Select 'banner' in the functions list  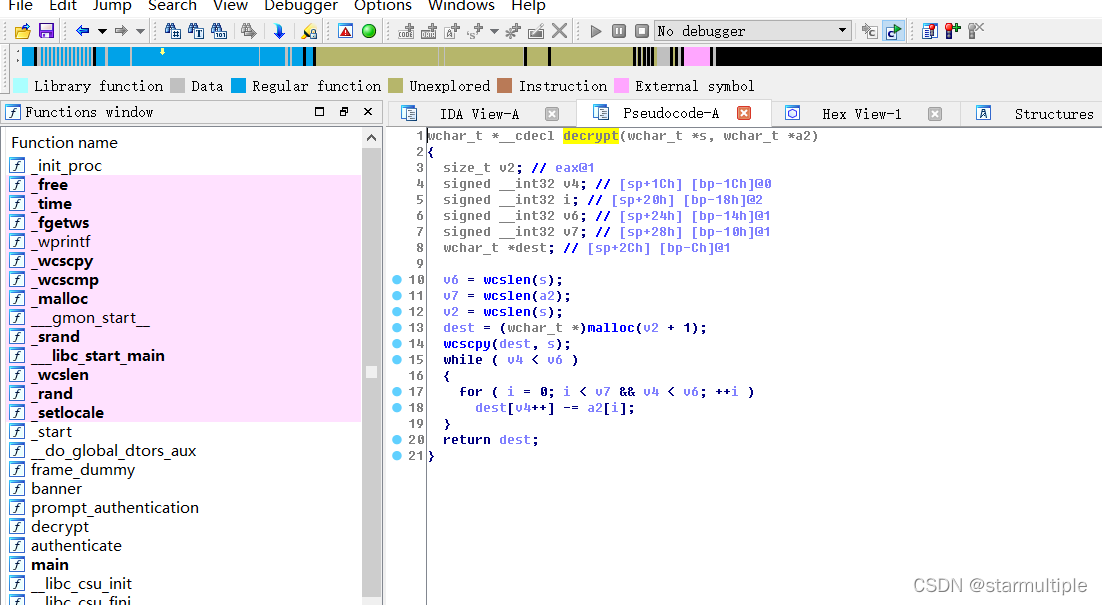56,489
